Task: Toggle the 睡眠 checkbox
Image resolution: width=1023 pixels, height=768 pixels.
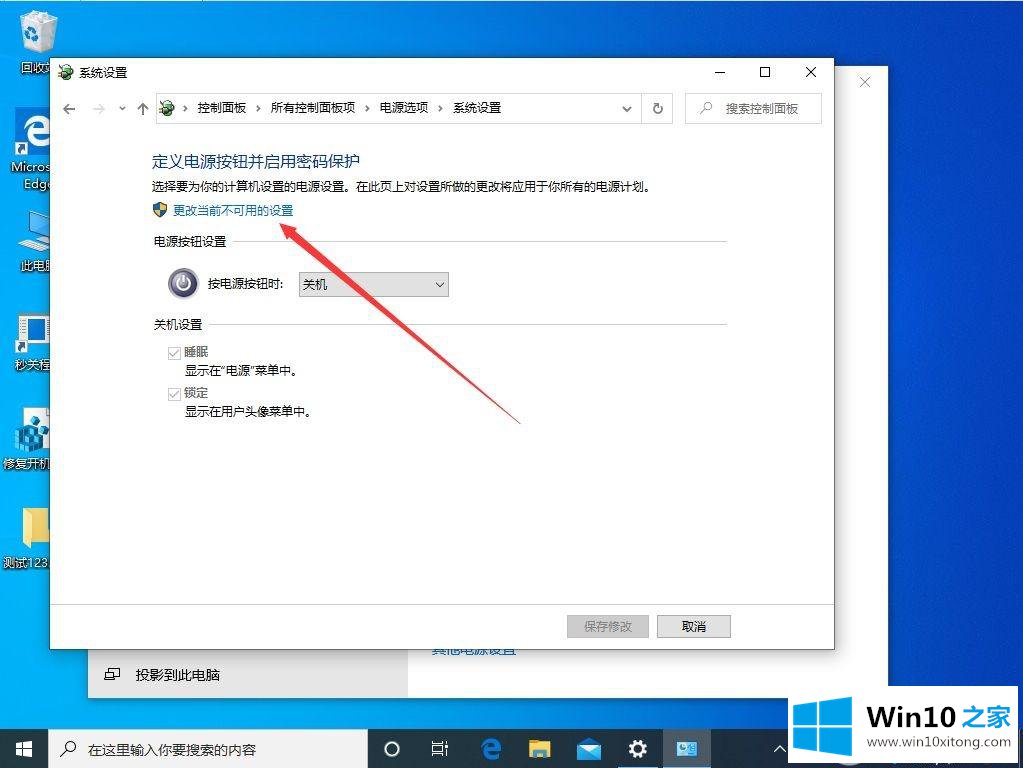Action: [174, 353]
